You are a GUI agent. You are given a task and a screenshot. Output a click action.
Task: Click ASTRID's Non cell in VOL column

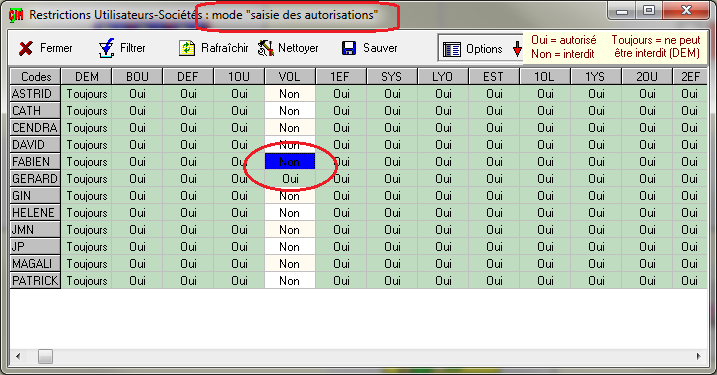pyautogui.click(x=290, y=94)
